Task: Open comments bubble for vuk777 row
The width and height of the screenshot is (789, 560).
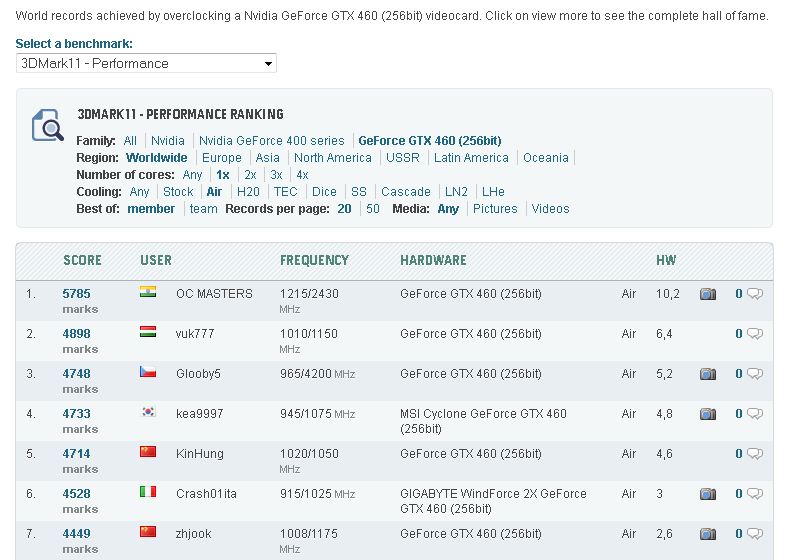Action: click(755, 334)
